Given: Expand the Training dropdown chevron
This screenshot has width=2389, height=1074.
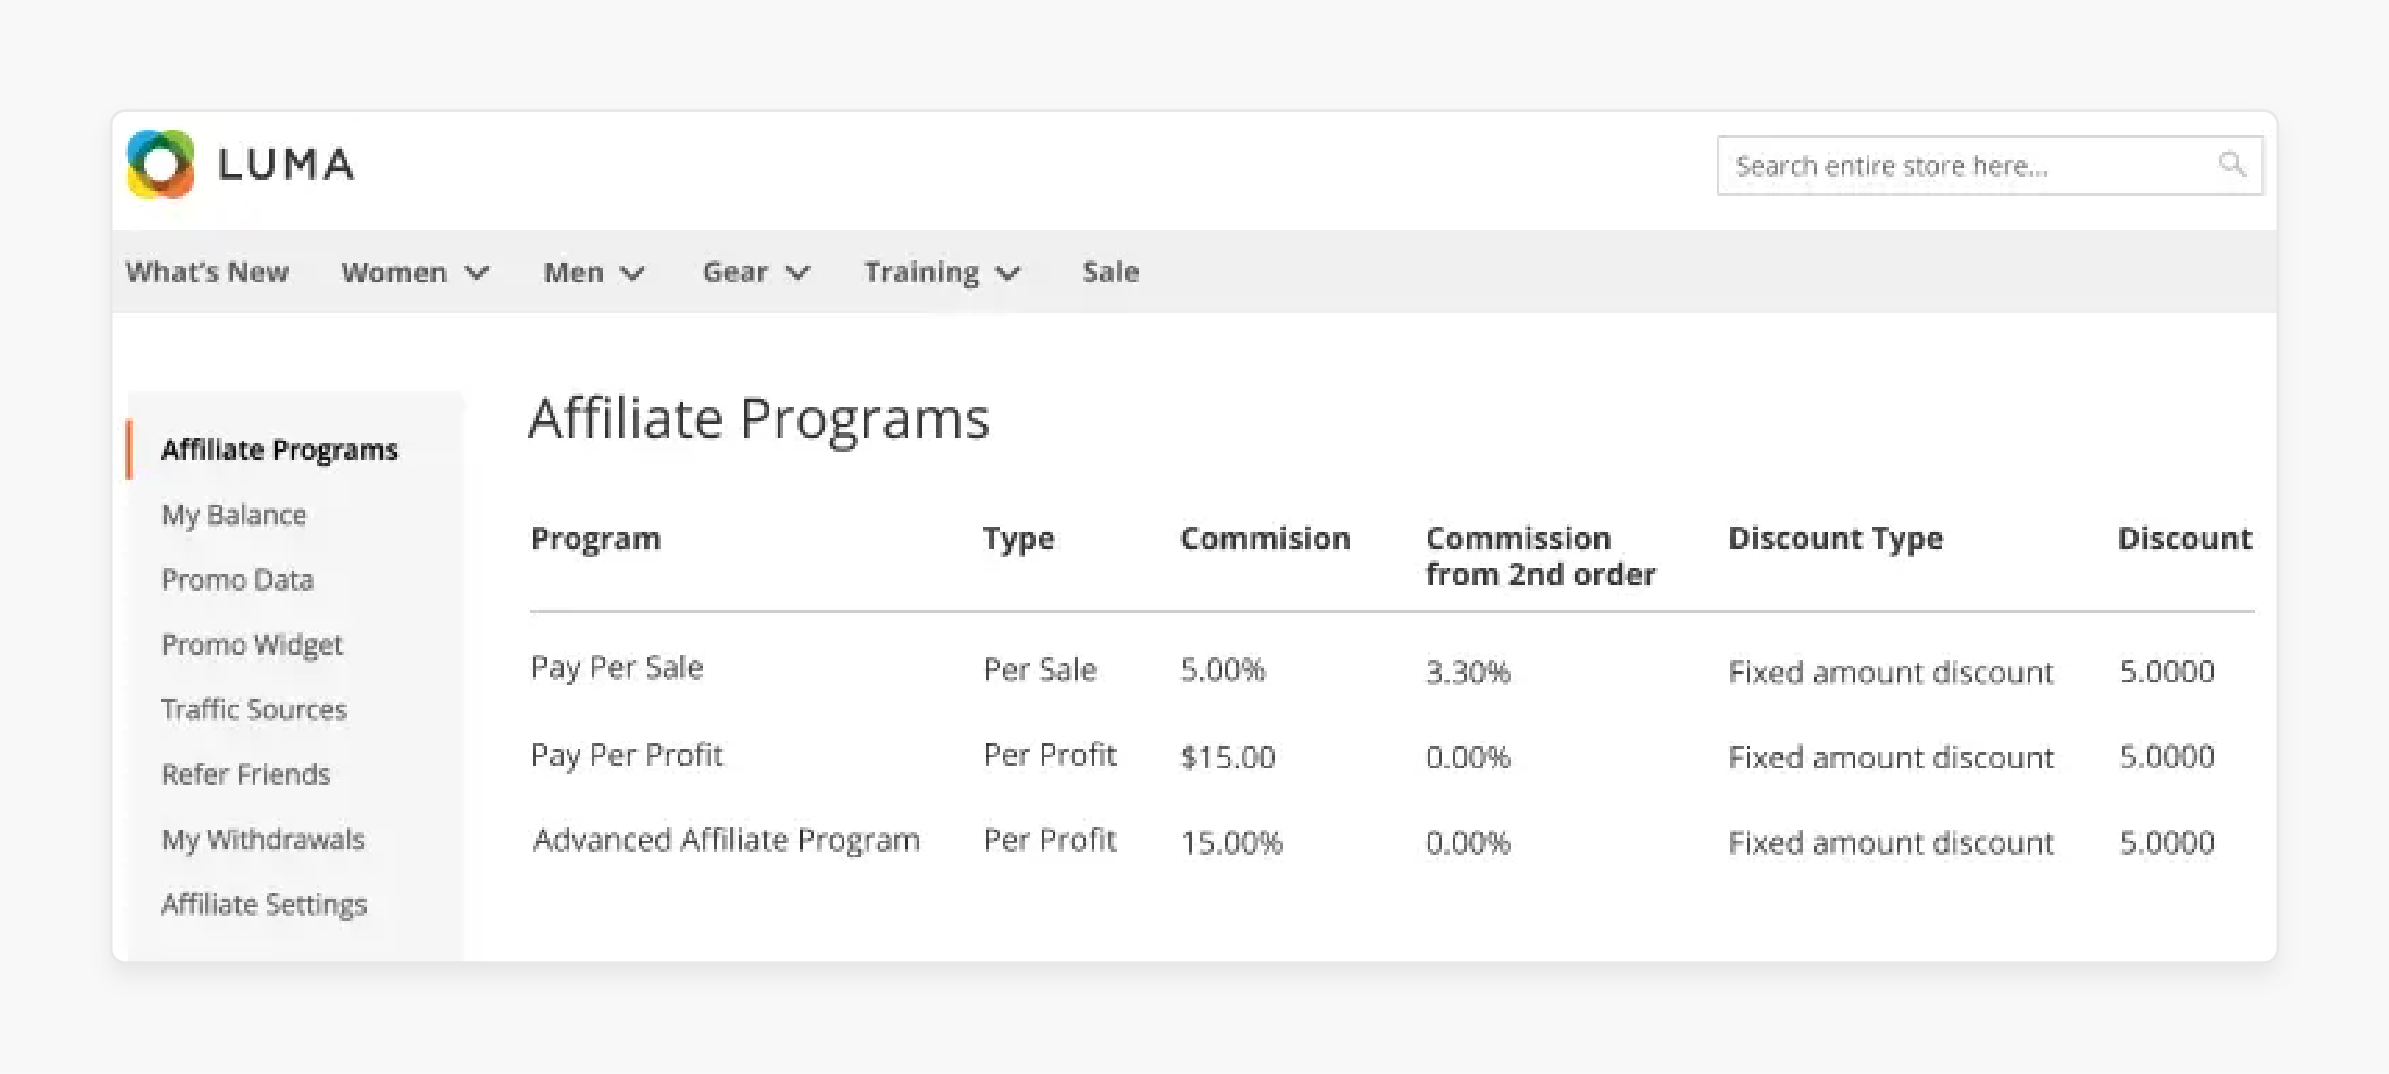Looking at the screenshot, I should tap(1008, 273).
